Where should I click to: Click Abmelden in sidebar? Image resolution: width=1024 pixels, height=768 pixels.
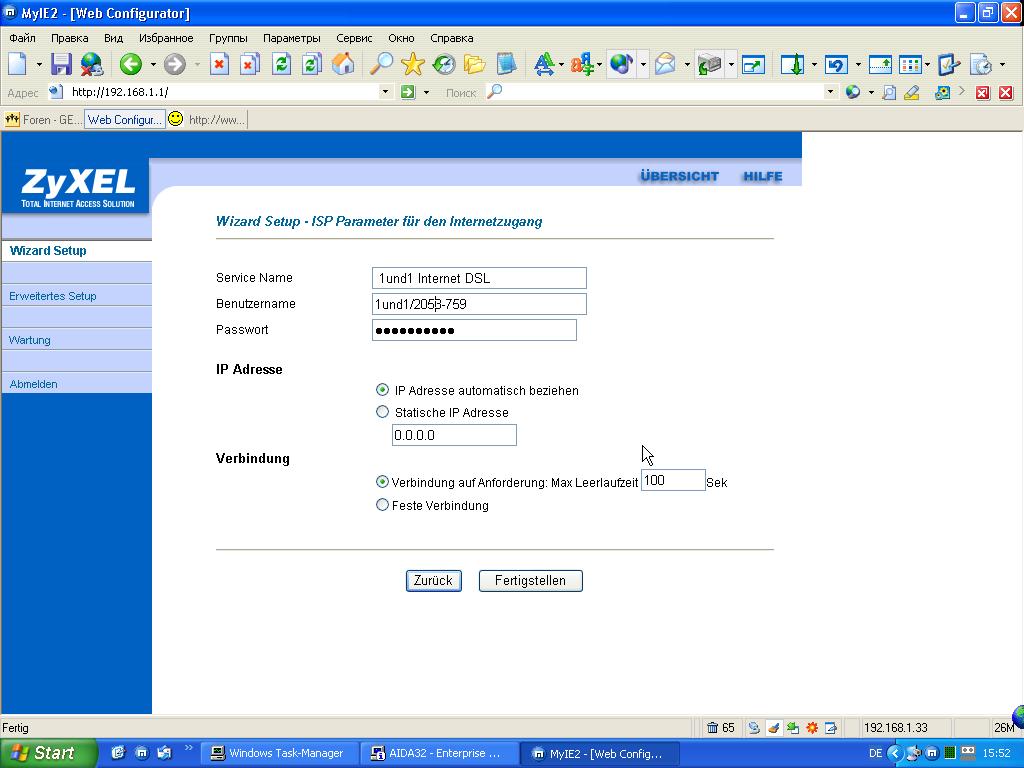coord(33,384)
